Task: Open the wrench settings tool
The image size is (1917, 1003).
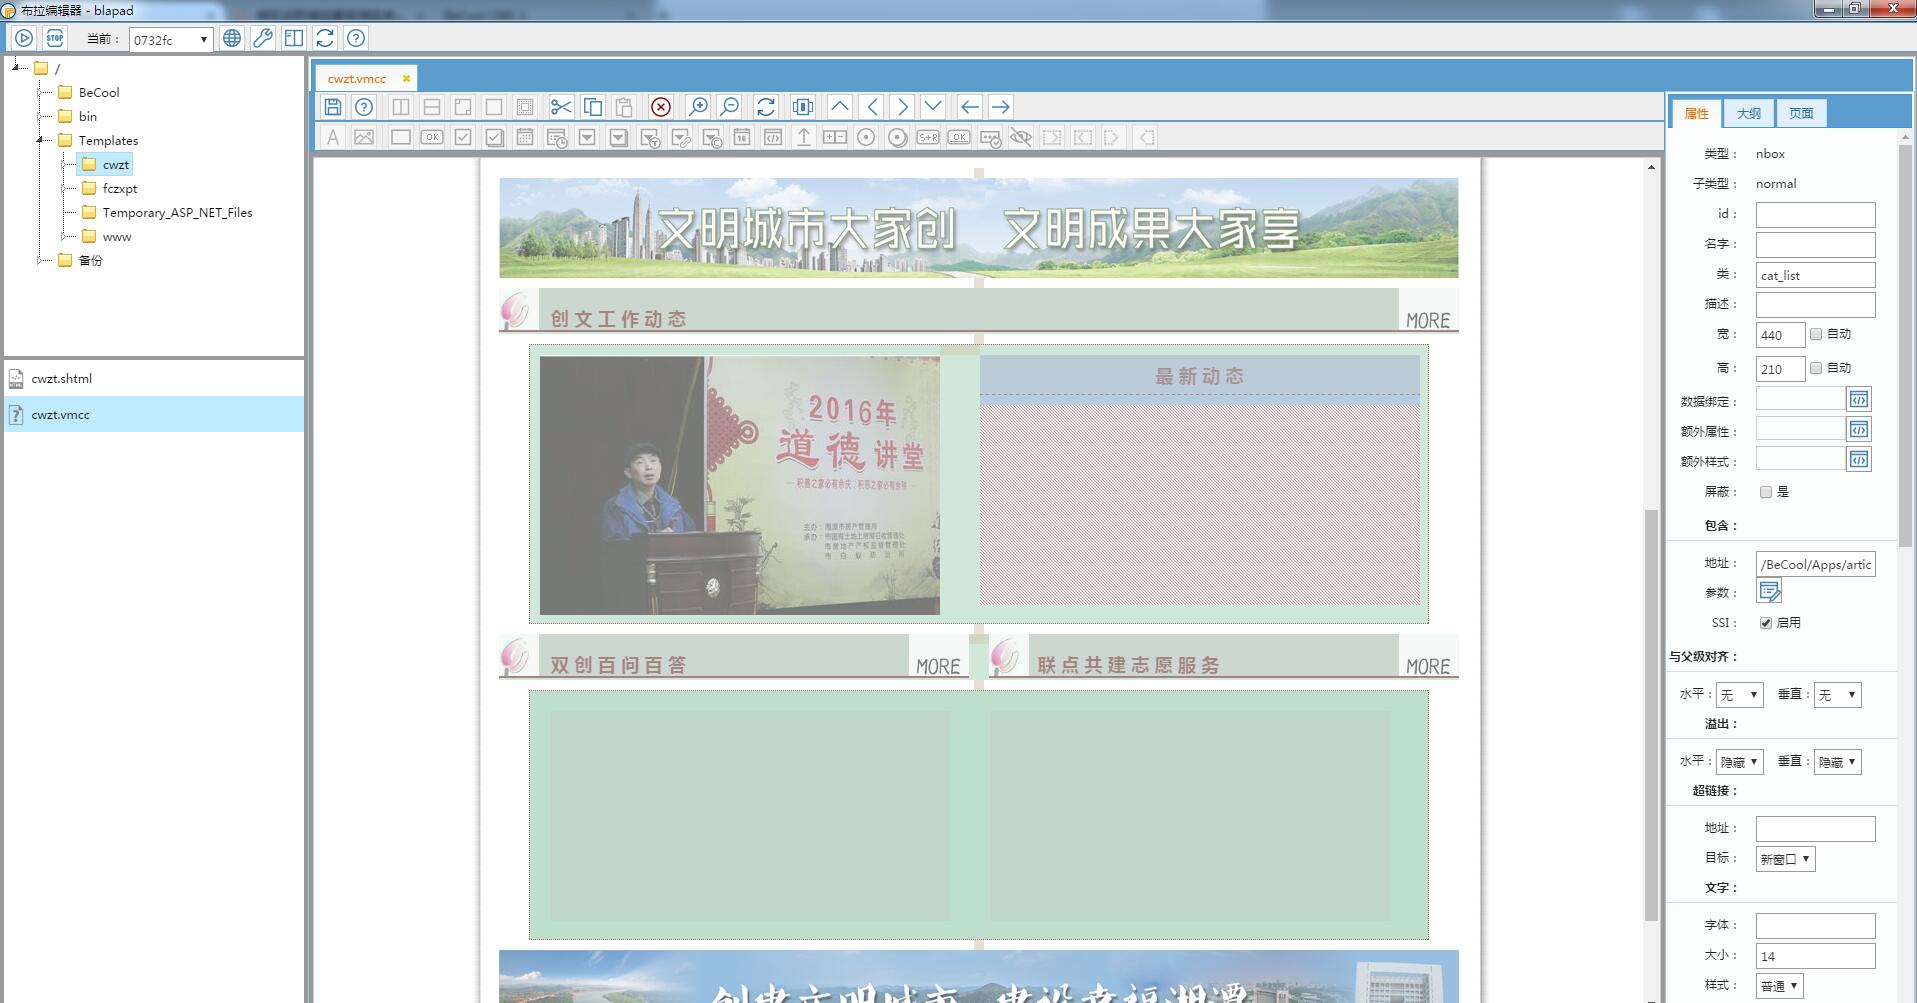Action: pos(263,38)
